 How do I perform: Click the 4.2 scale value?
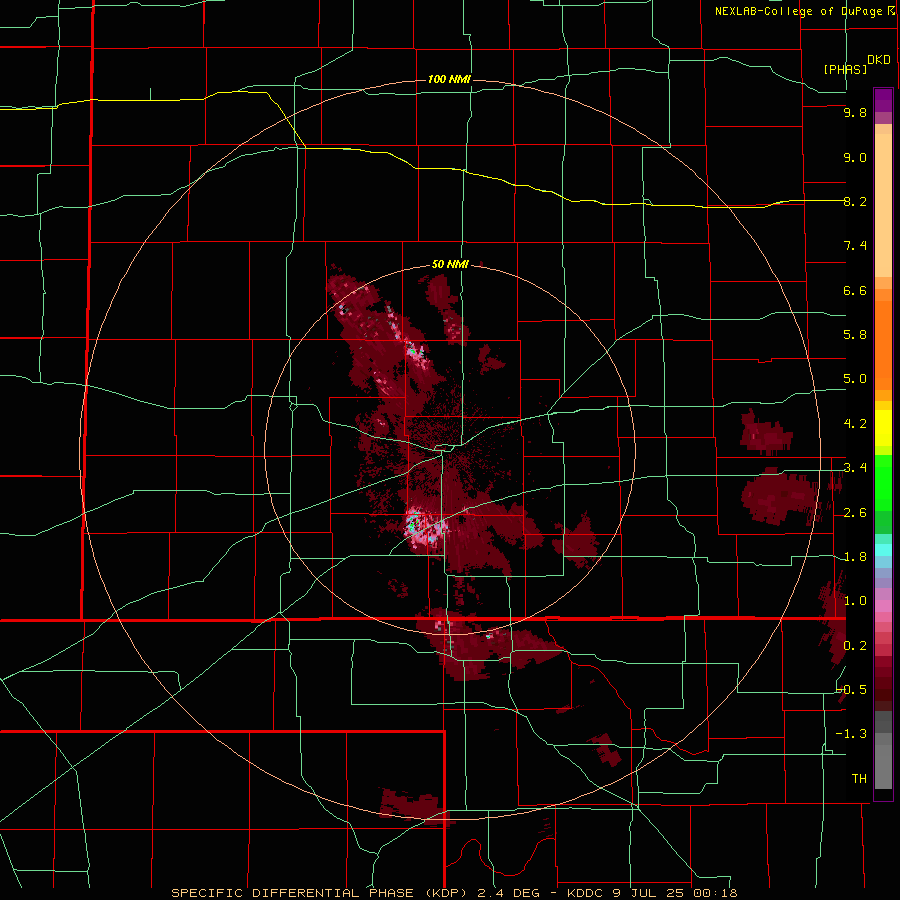click(855, 424)
